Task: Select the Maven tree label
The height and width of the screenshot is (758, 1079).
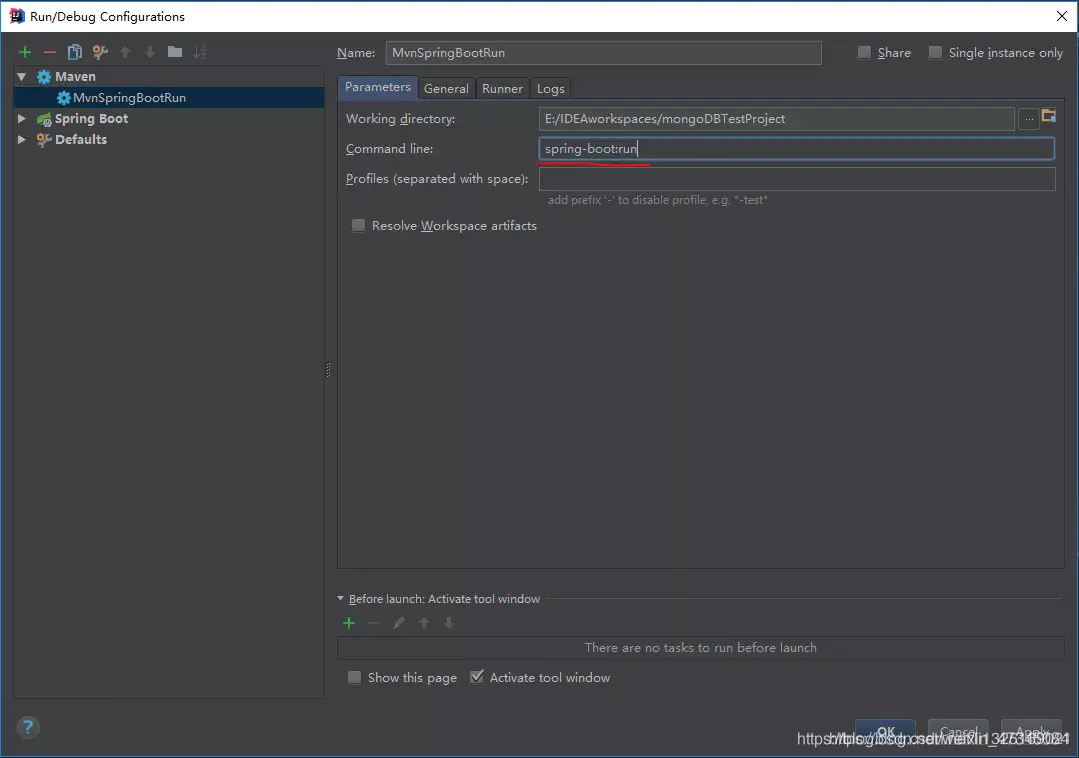Action: point(75,76)
